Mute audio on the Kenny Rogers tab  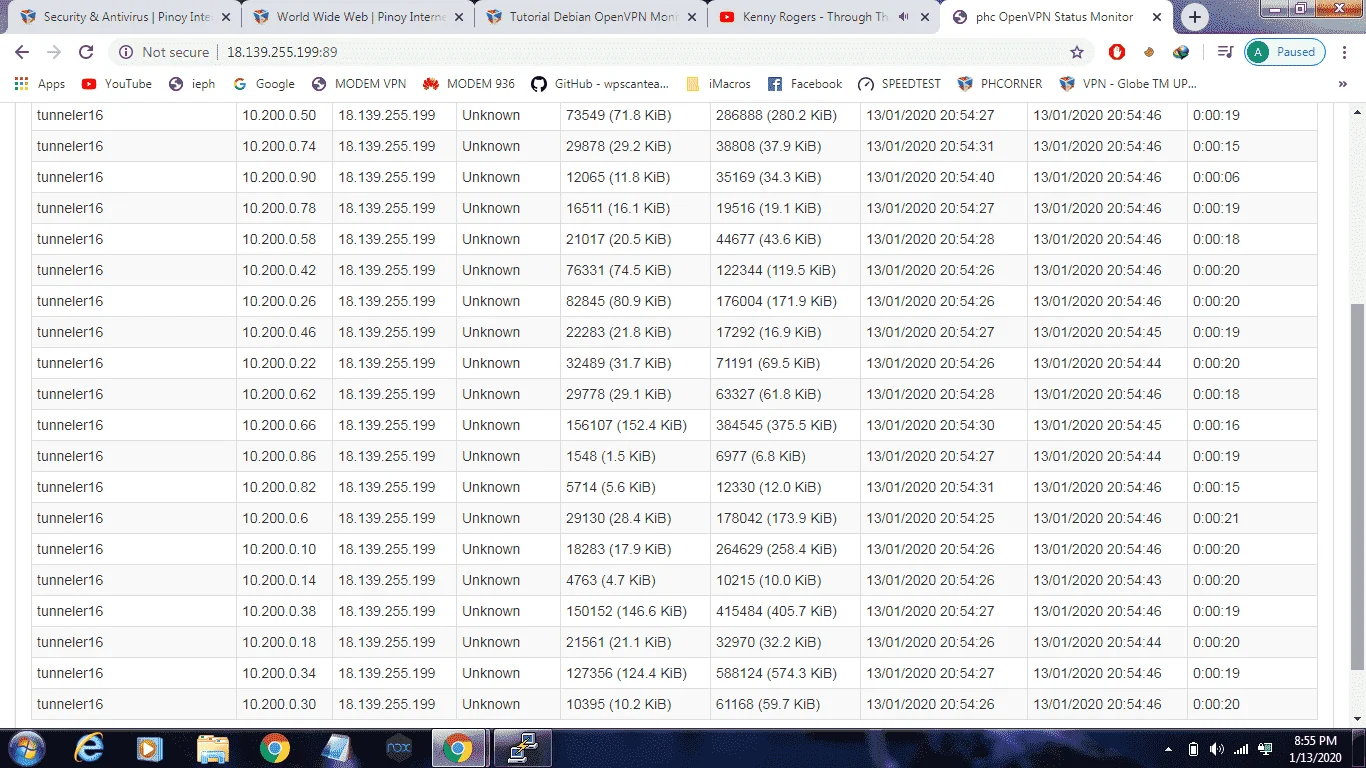point(904,17)
